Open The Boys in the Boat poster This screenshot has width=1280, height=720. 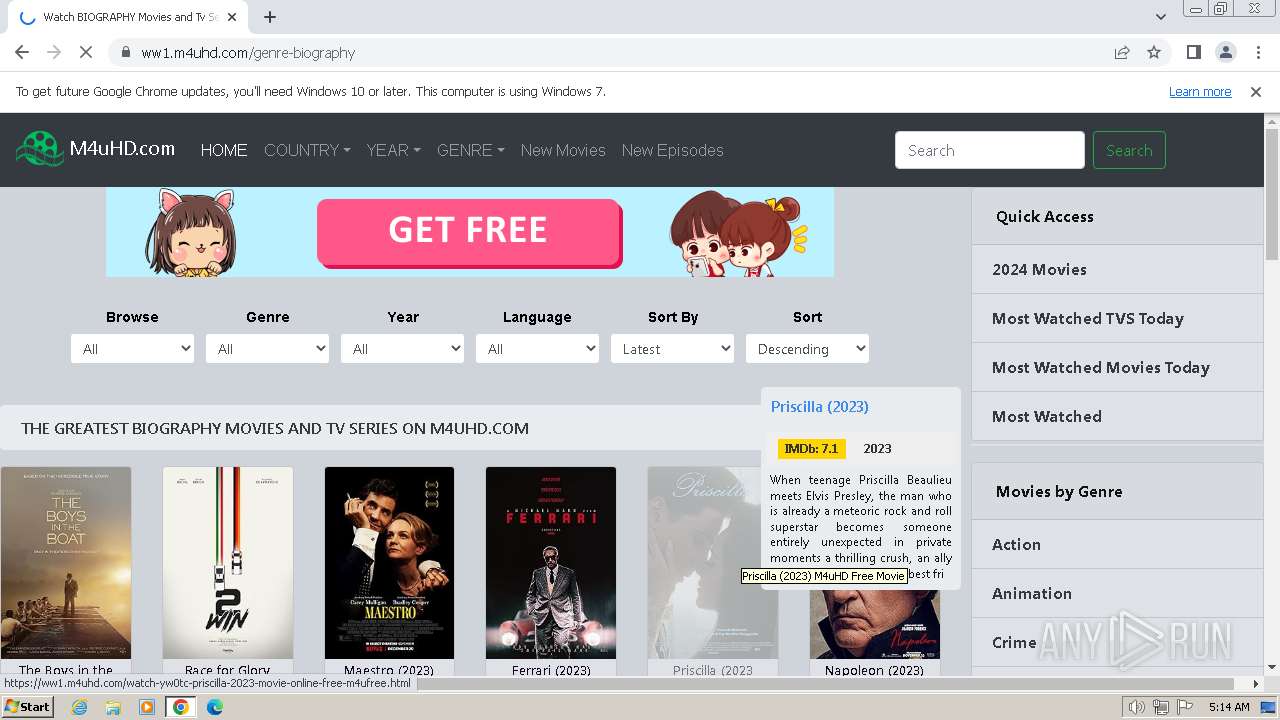[66, 563]
